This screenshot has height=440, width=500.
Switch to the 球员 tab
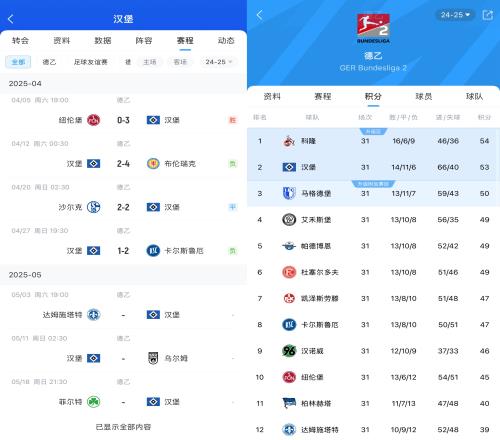pos(423,97)
